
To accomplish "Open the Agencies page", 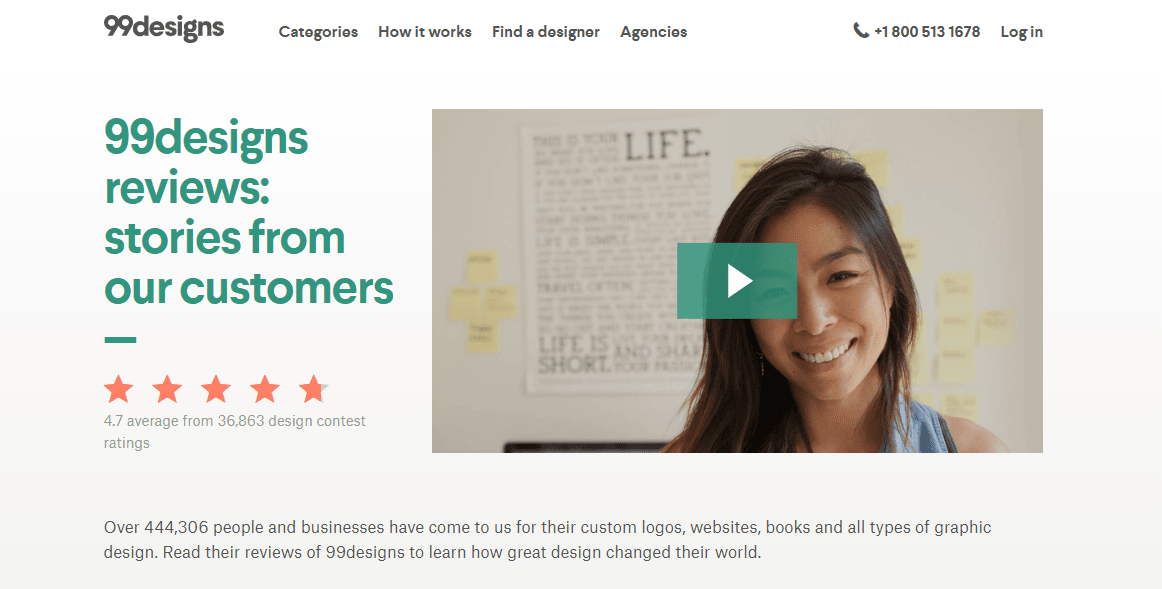I will 654,32.
